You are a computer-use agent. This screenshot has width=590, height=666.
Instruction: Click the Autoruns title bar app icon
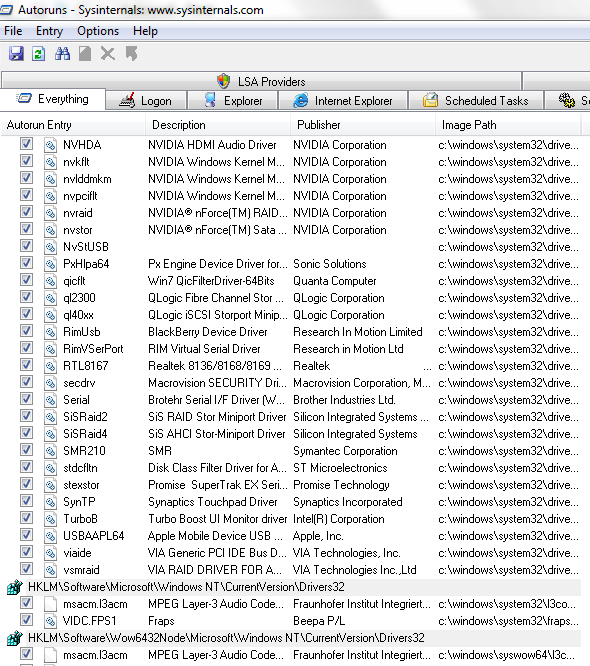pyautogui.click(x=6, y=9)
